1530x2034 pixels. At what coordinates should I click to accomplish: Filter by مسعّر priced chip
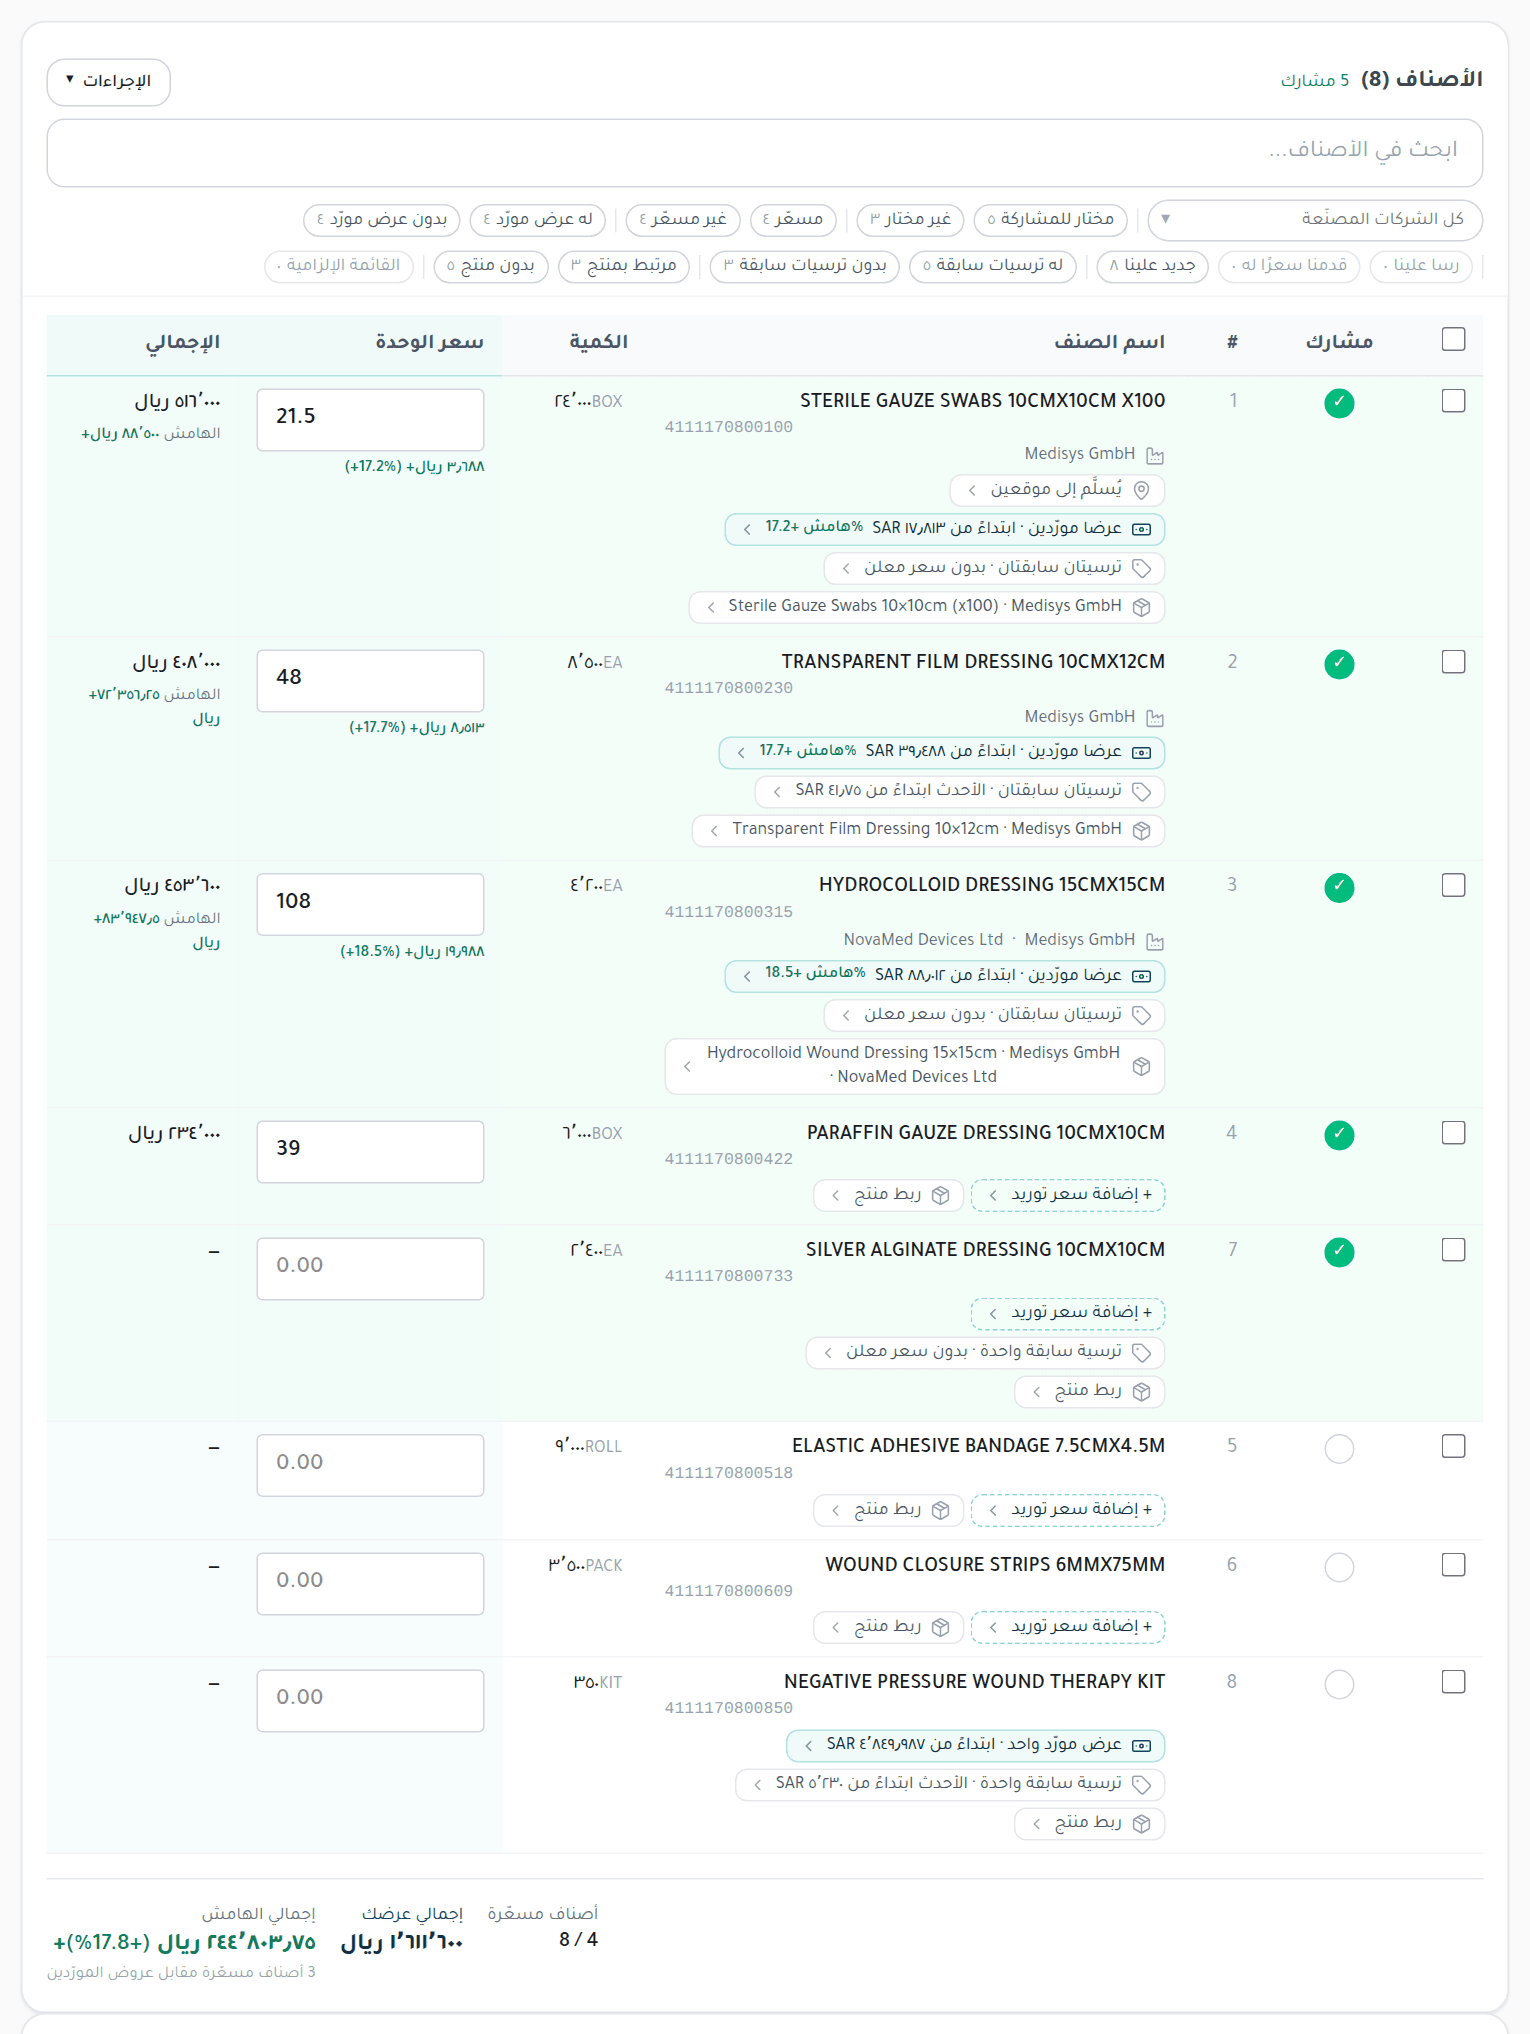coord(793,219)
